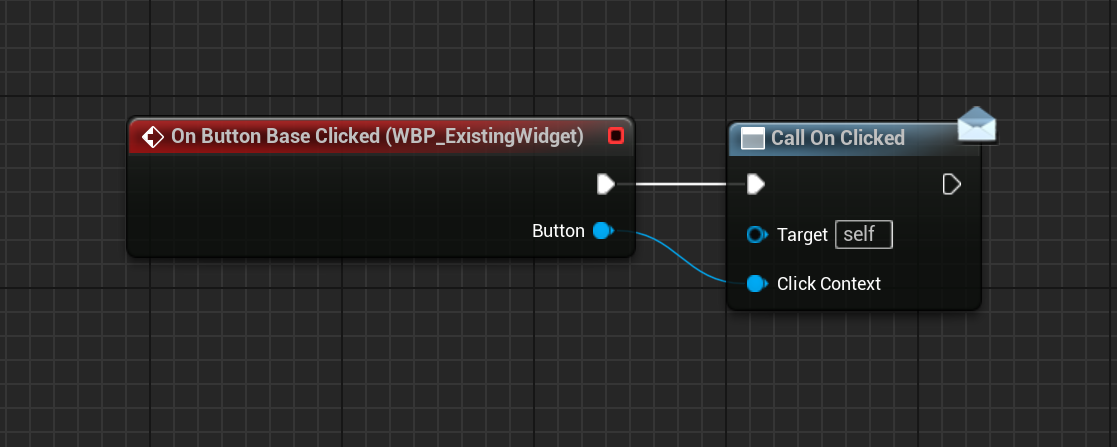Viewport: 1117px width, 447px height.
Task: Click the Target input pin circle
Action: [757, 235]
